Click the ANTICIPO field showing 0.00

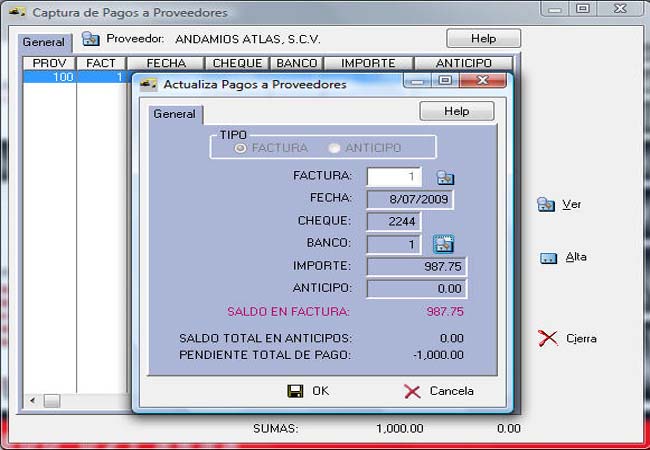tap(417, 289)
